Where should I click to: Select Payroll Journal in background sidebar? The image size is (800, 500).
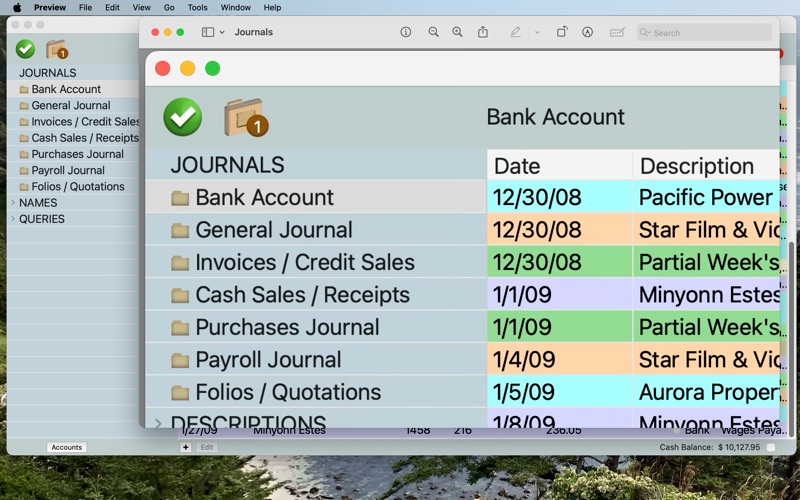[x=72, y=170]
